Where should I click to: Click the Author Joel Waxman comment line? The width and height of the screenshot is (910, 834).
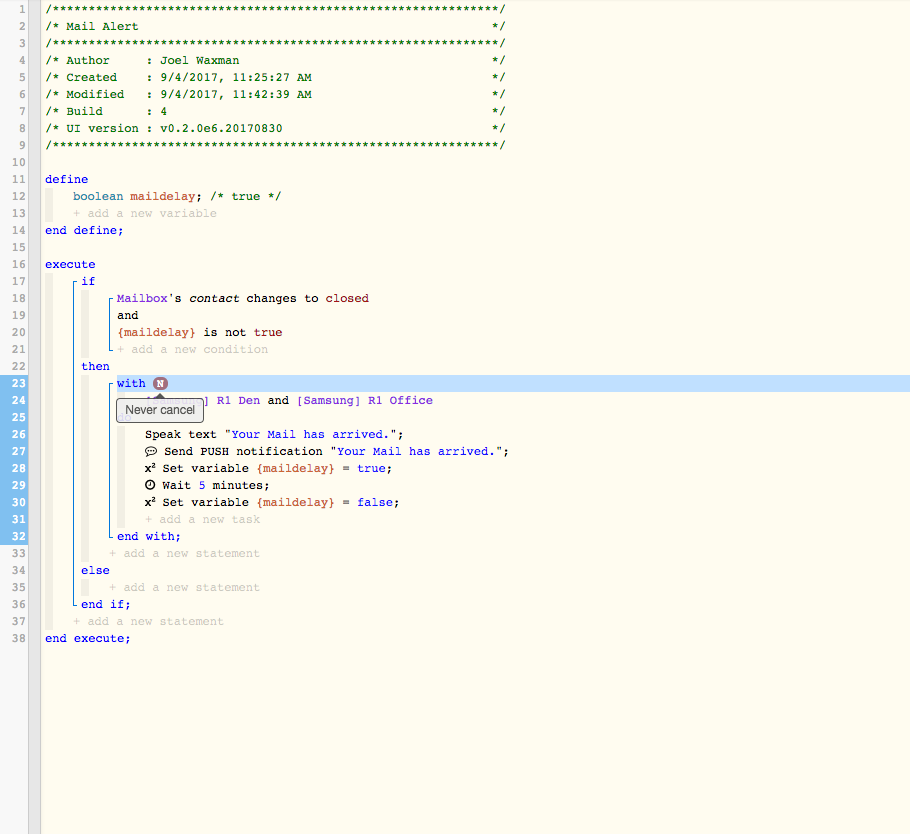coord(275,60)
